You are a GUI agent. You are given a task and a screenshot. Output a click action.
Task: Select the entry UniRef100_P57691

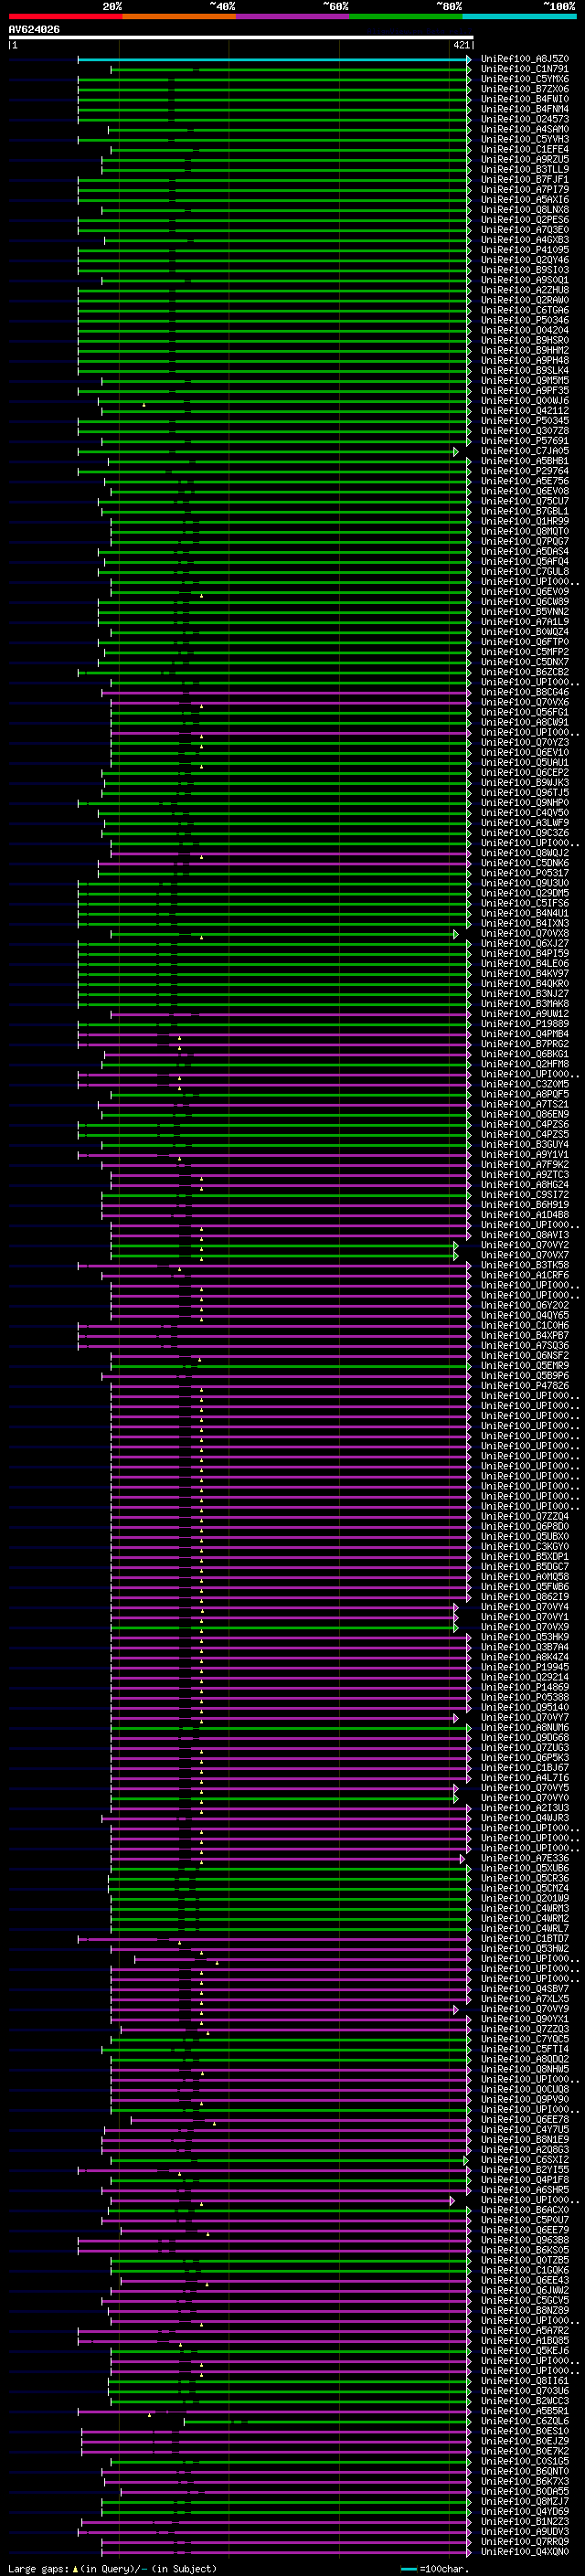(x=525, y=440)
